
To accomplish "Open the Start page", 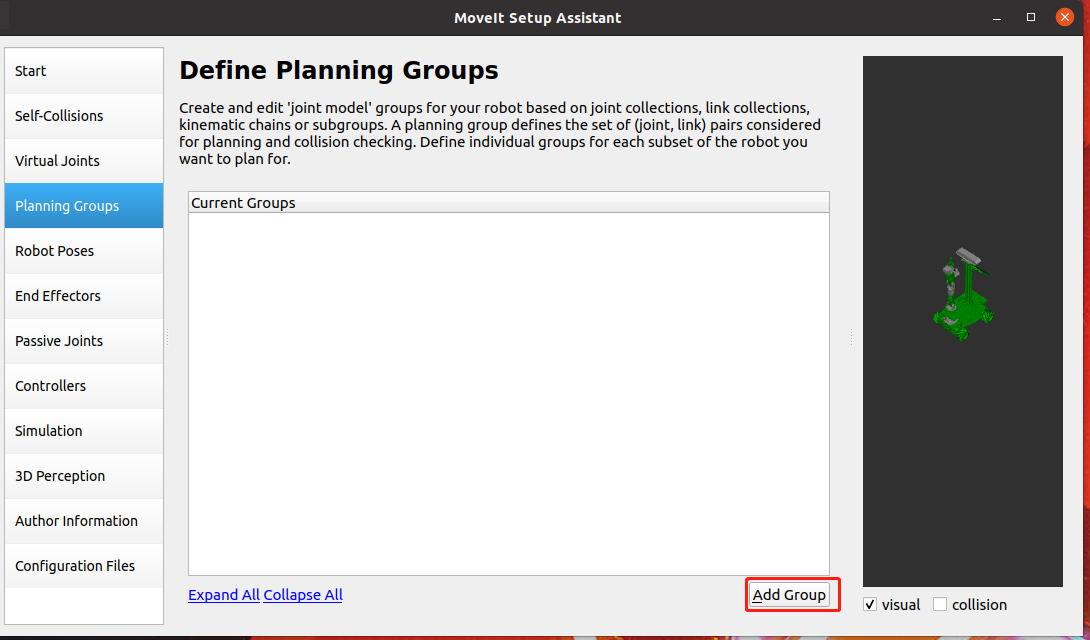I will click(x=84, y=71).
